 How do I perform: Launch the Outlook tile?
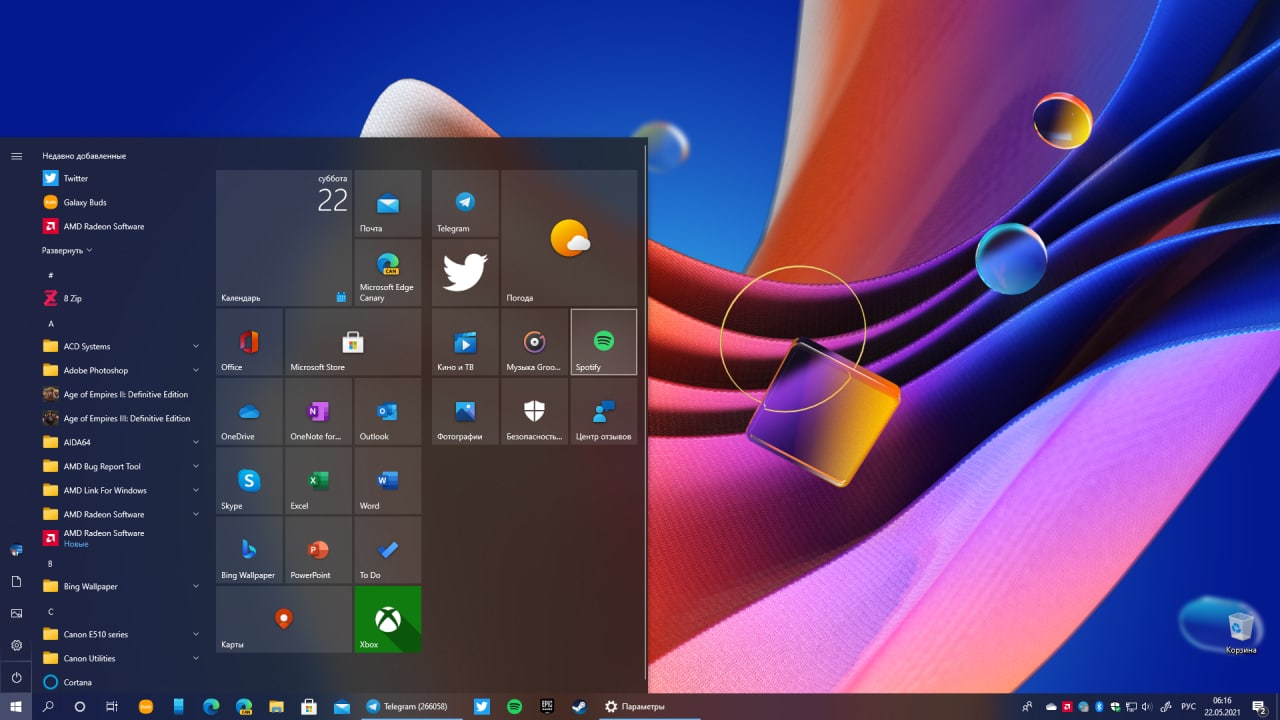click(x=387, y=411)
